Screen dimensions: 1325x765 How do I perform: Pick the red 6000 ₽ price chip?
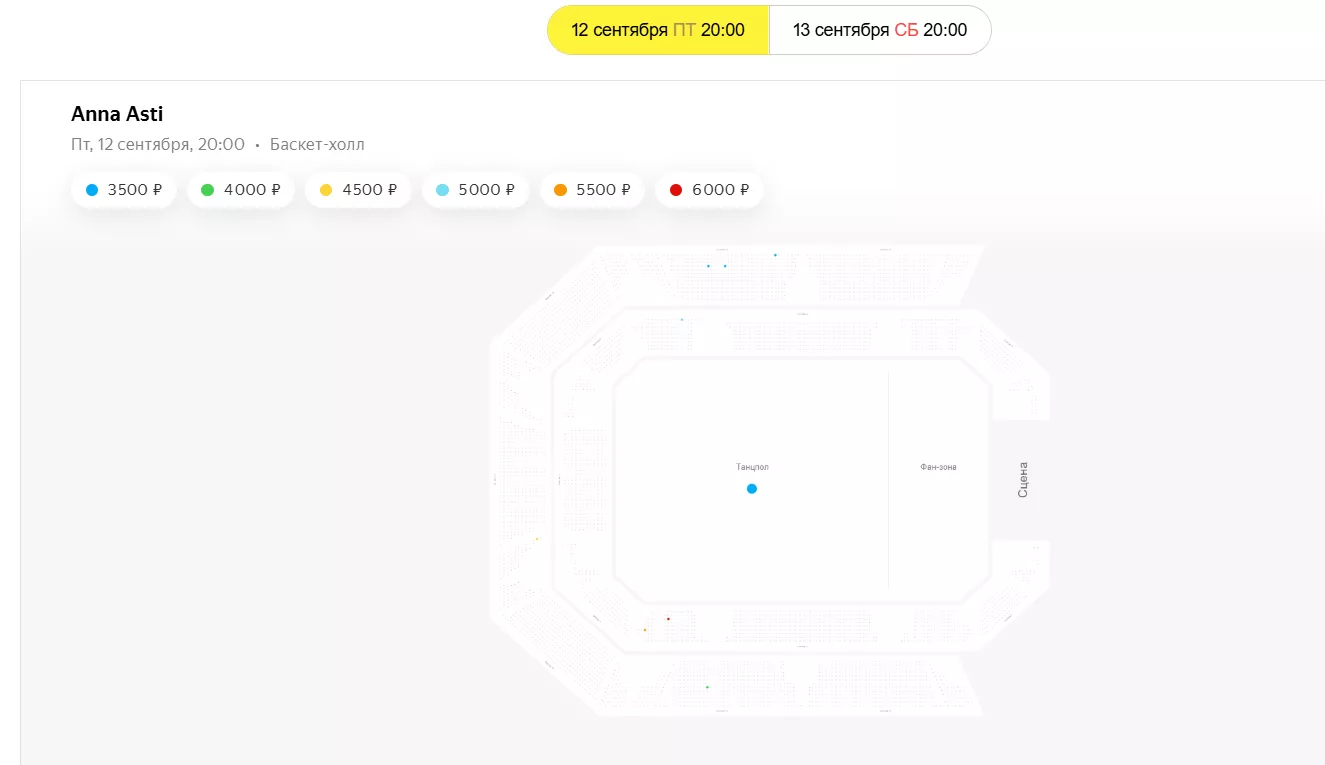click(709, 190)
